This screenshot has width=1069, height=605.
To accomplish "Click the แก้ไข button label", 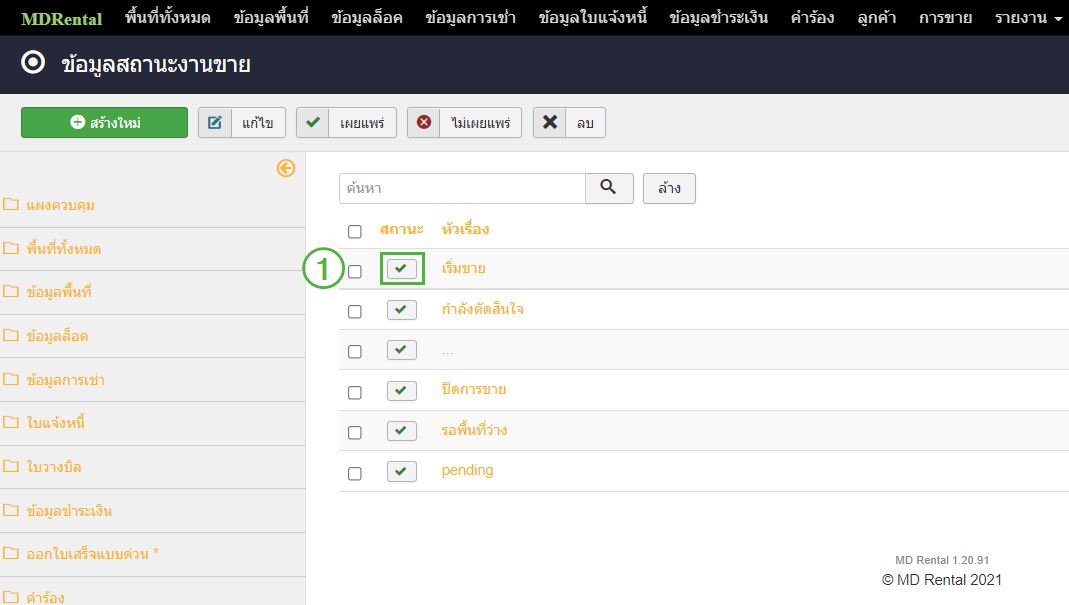I will coord(258,123).
